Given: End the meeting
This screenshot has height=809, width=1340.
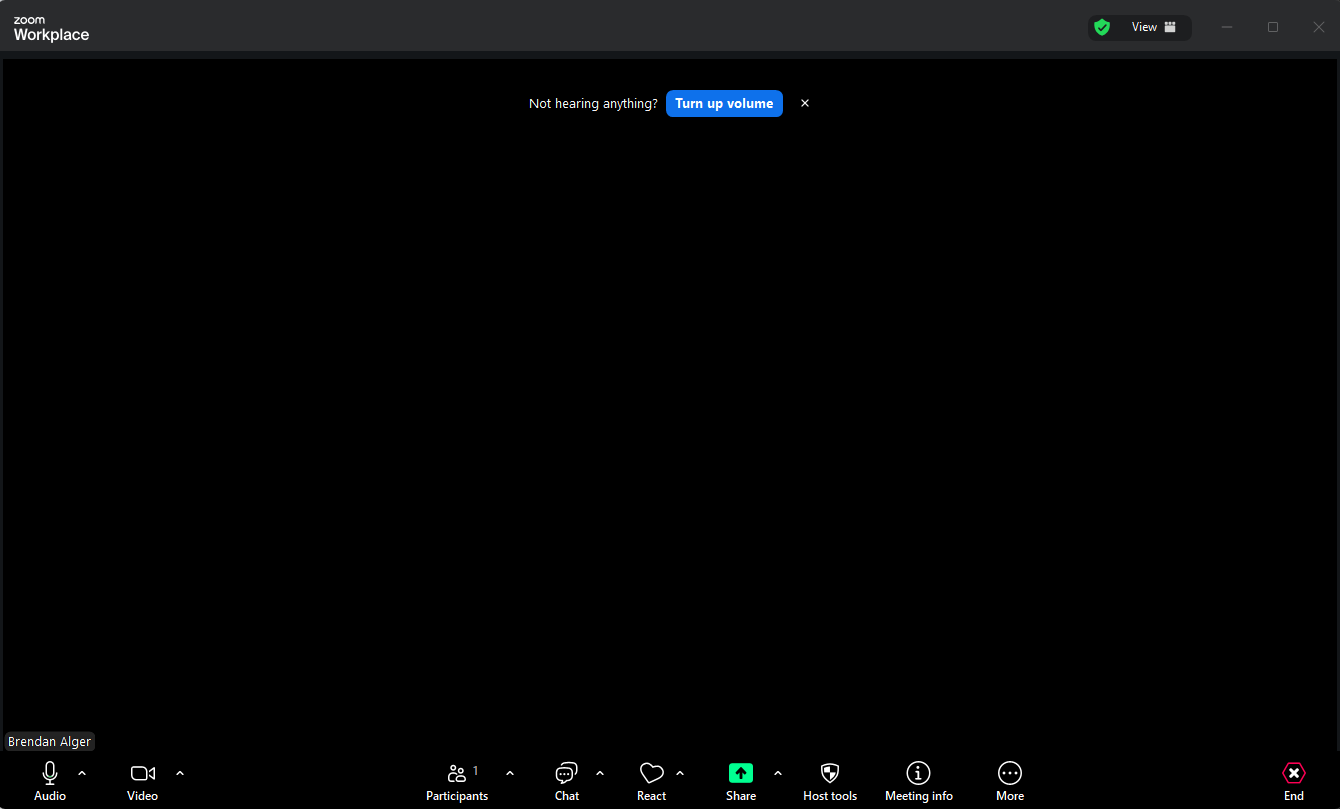Looking at the screenshot, I should click(x=1294, y=780).
